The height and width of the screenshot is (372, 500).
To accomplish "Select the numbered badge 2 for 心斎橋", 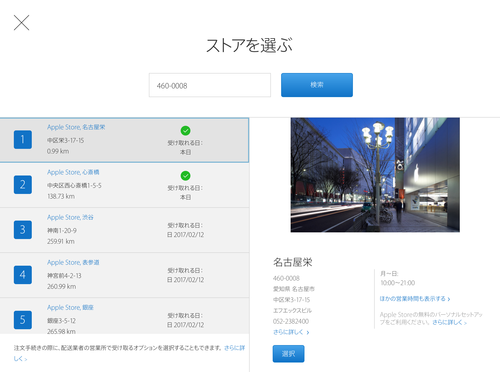I will [x=23, y=184].
